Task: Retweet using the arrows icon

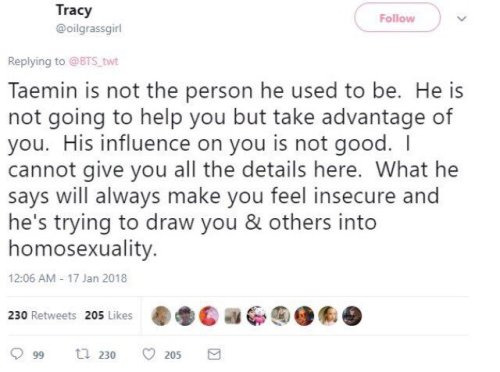Action: (x=82, y=354)
